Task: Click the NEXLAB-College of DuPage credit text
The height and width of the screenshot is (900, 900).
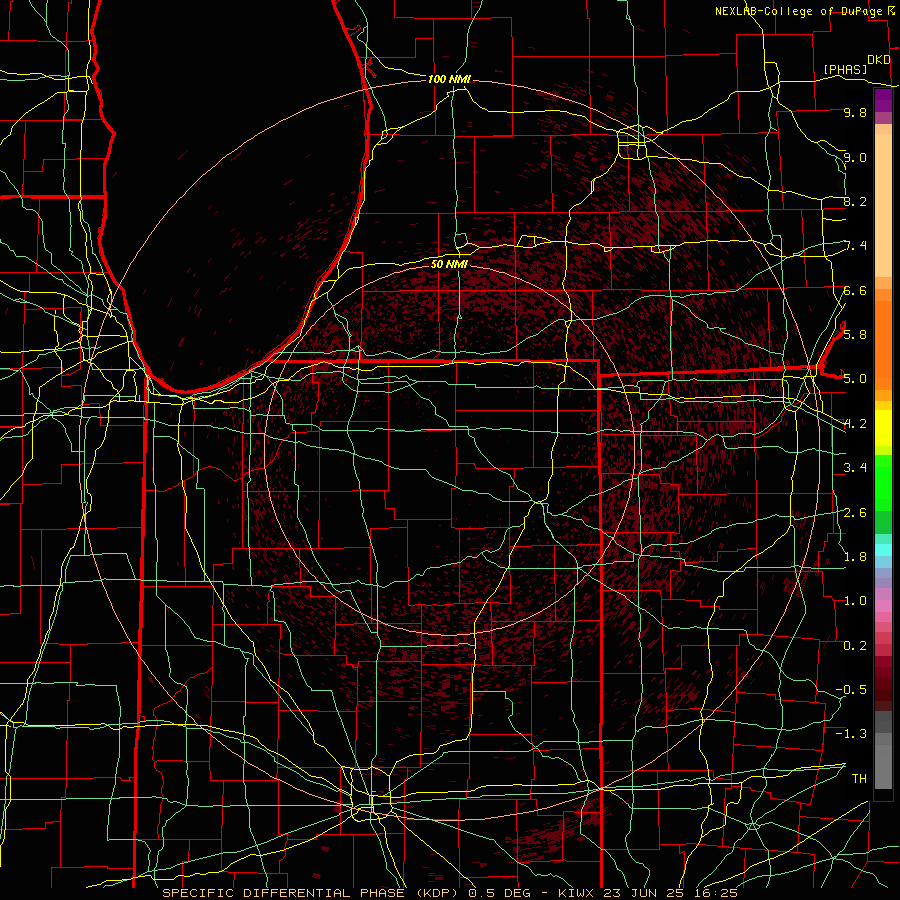Action: 798,11
